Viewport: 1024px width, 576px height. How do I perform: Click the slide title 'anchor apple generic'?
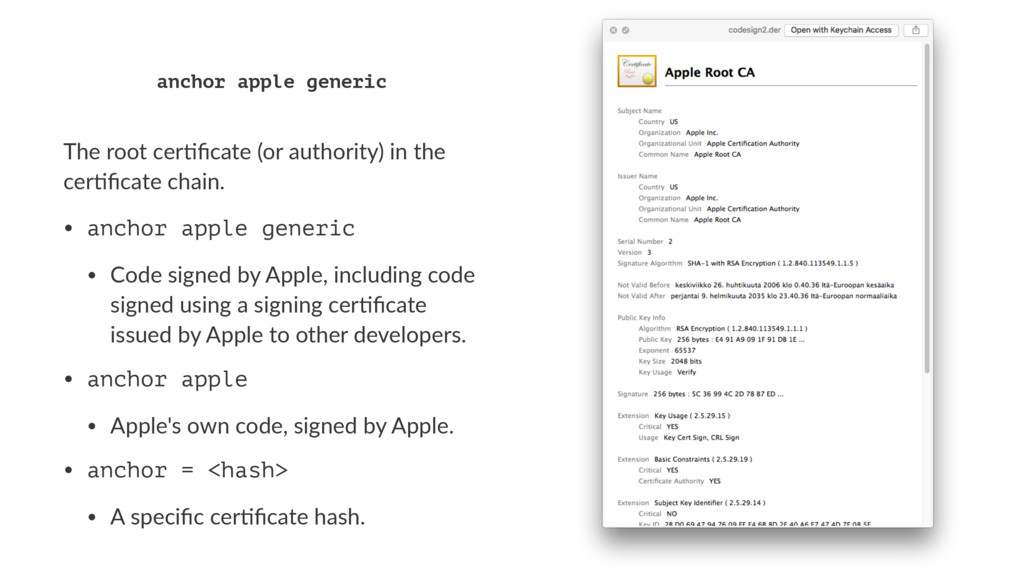pos(272,82)
